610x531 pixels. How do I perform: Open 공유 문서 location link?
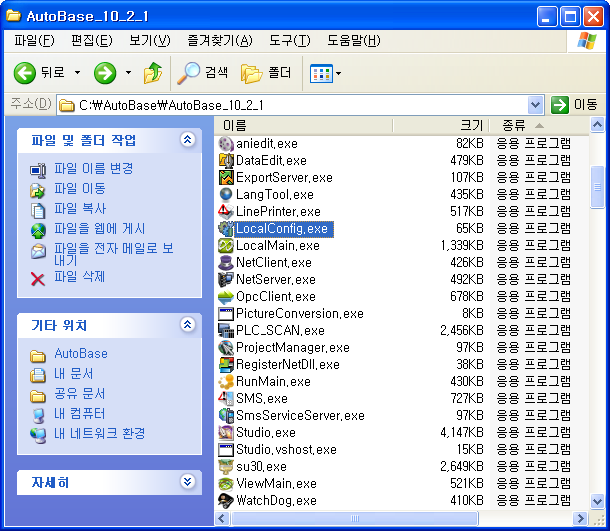pyautogui.click(x=80, y=394)
